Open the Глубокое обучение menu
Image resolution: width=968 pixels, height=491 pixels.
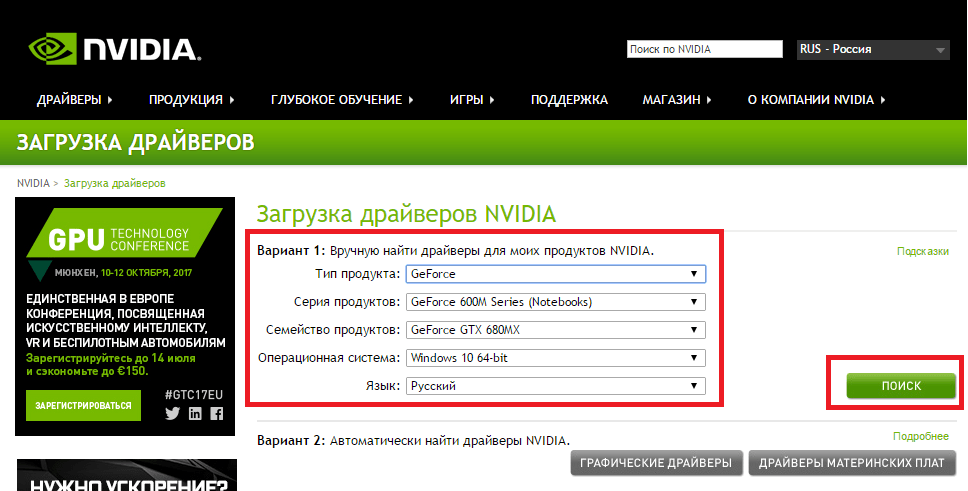pyautogui.click(x=342, y=99)
